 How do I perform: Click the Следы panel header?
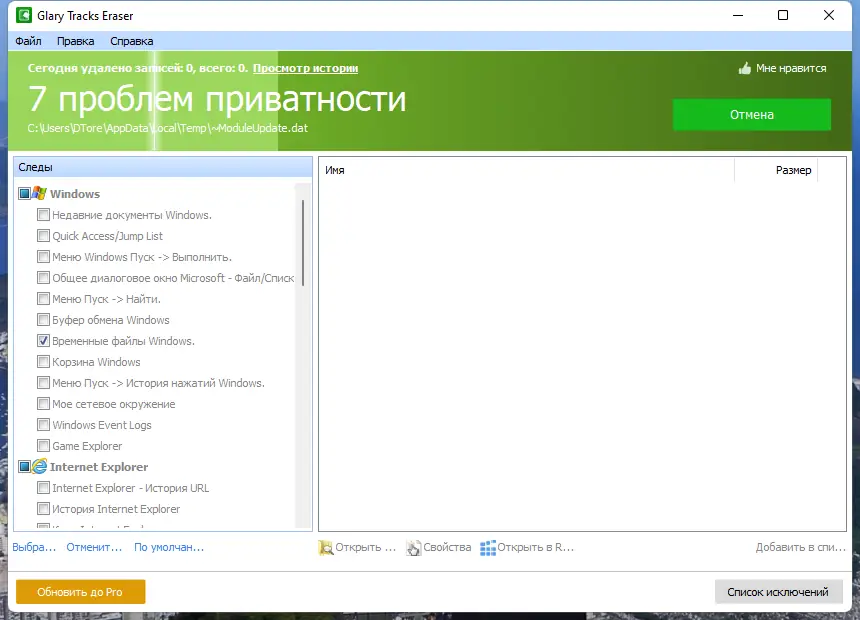163,167
